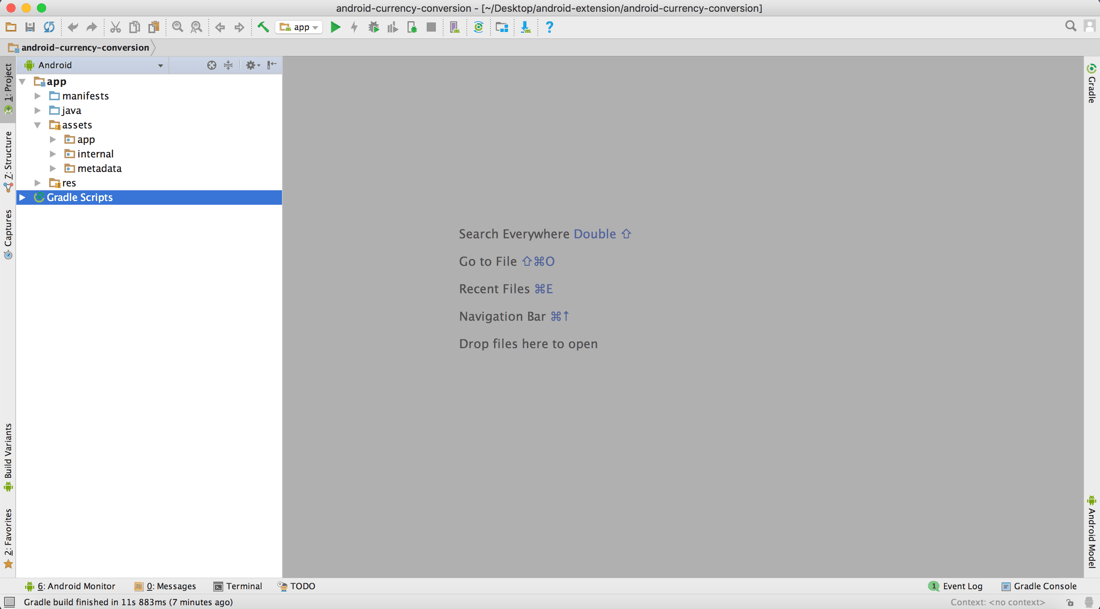Open the Project Structure dialog

(x=502, y=27)
